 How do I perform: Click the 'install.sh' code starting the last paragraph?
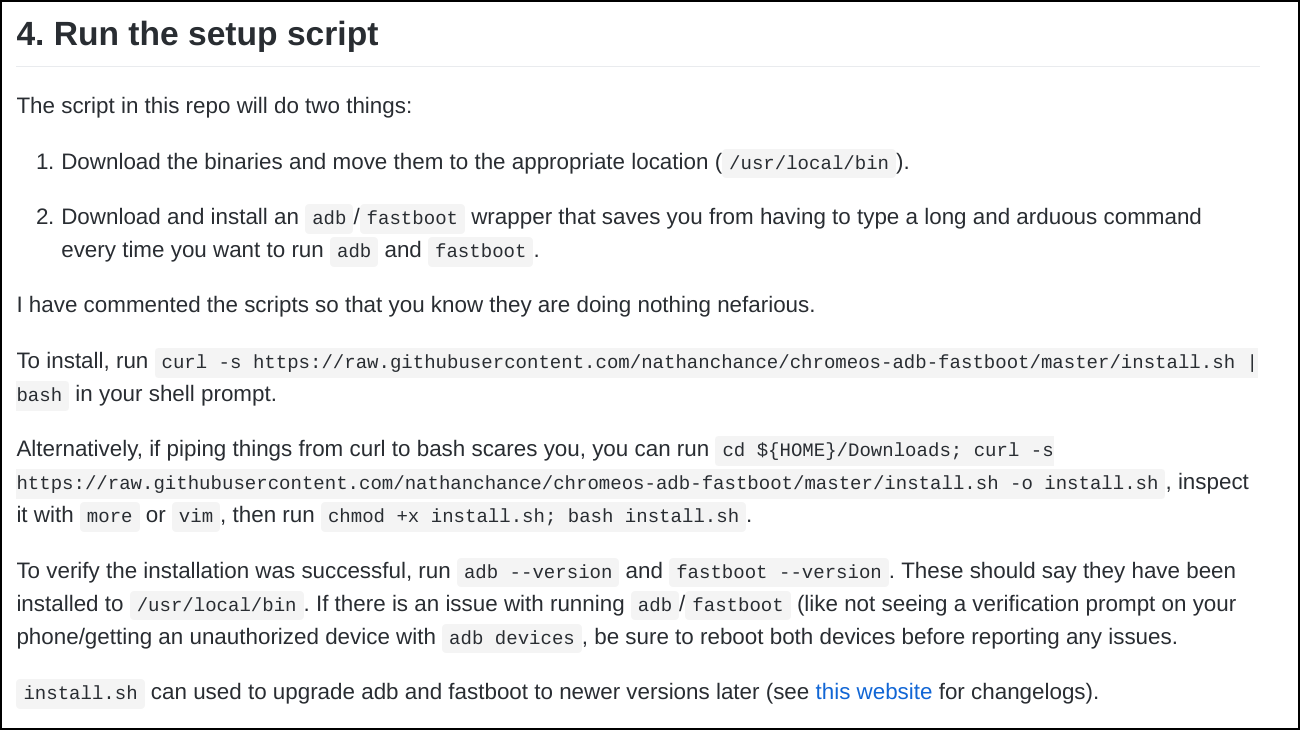point(81,694)
